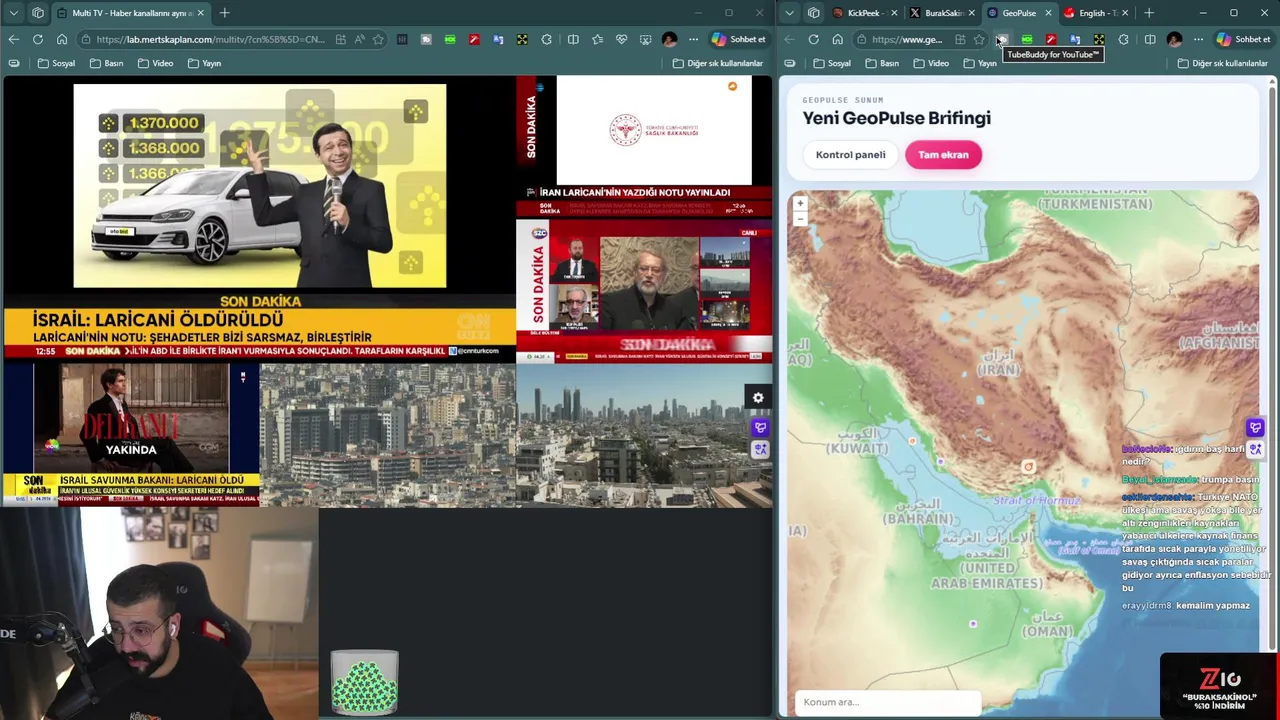Image resolution: width=1280 pixels, height=720 pixels.
Task: Open Sosyal bookmark folder in left browser
Action: pyautogui.click(x=56, y=63)
